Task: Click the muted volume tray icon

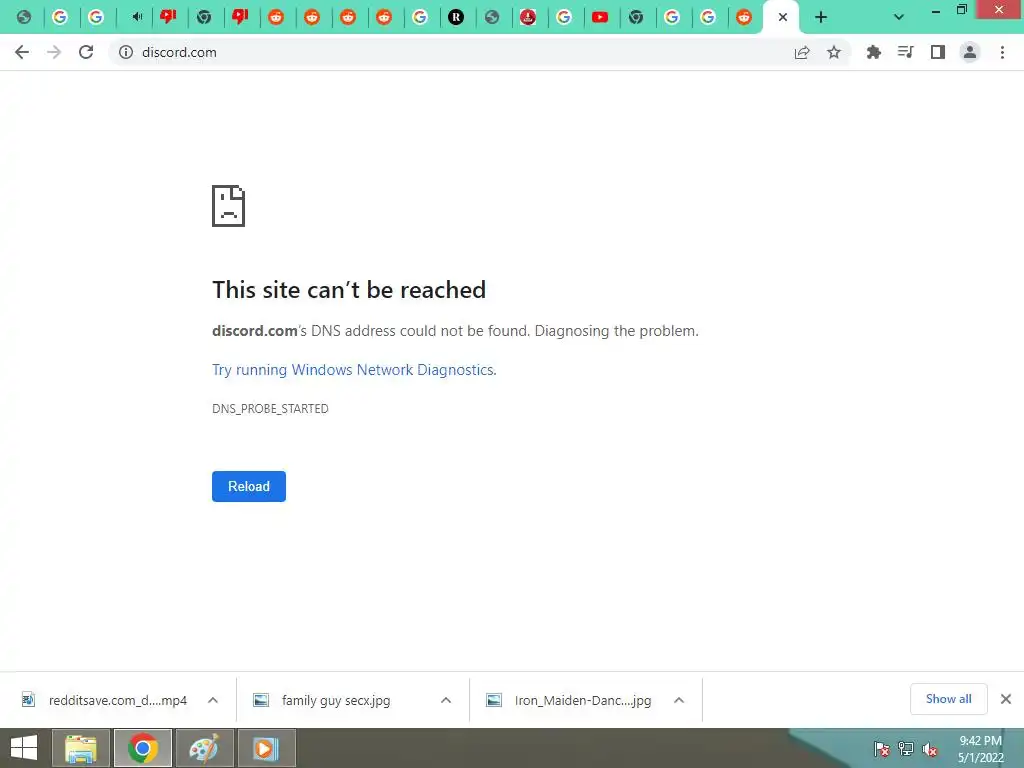Action: click(x=930, y=749)
